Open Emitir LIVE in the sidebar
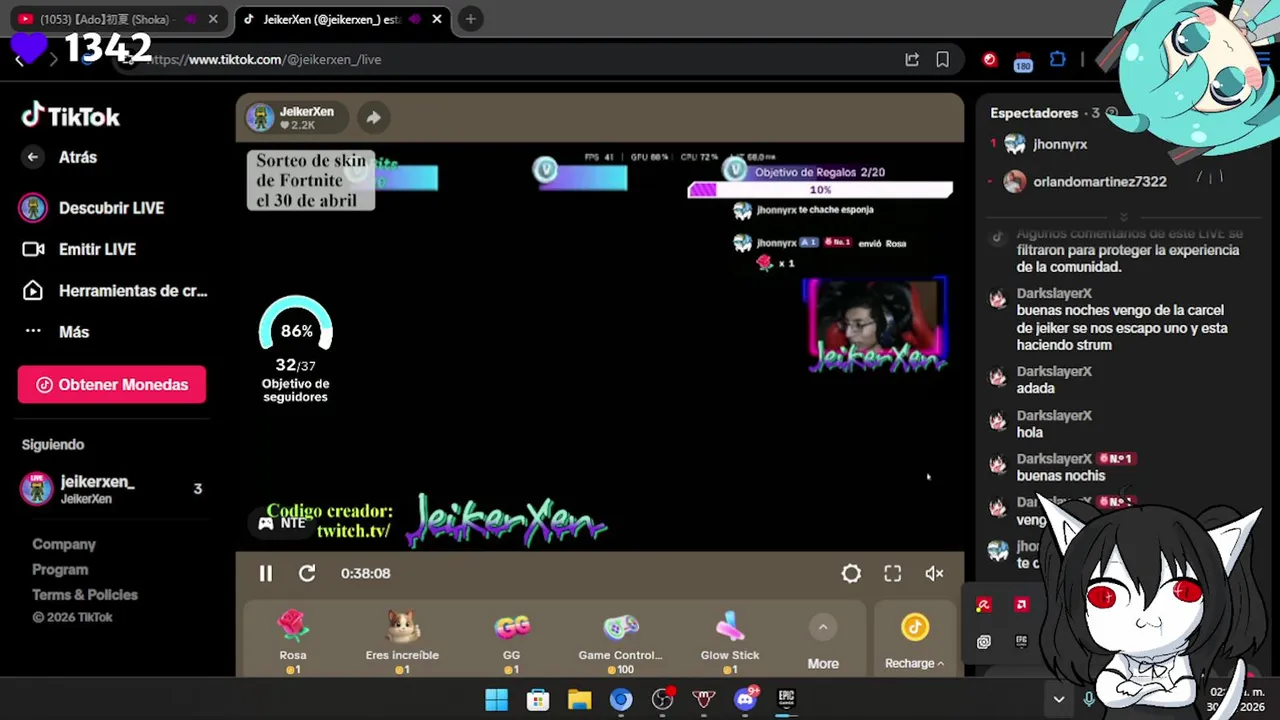Image resolution: width=1280 pixels, height=720 pixels. coord(79,249)
